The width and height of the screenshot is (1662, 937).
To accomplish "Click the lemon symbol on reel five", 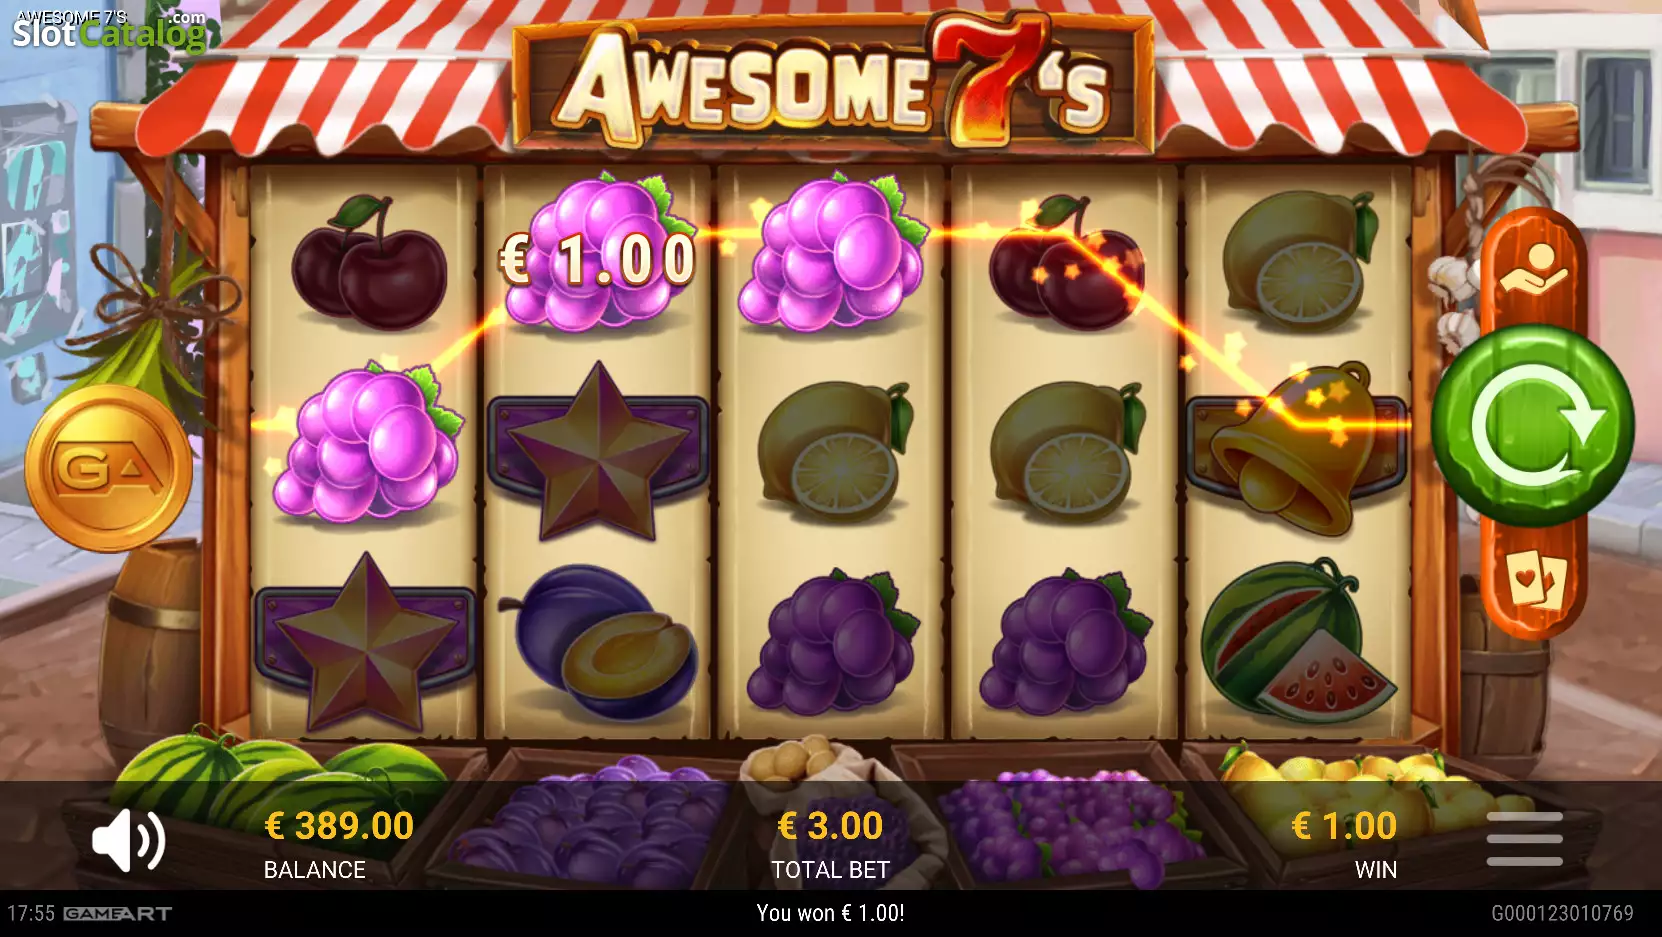I will pos(1298,262).
